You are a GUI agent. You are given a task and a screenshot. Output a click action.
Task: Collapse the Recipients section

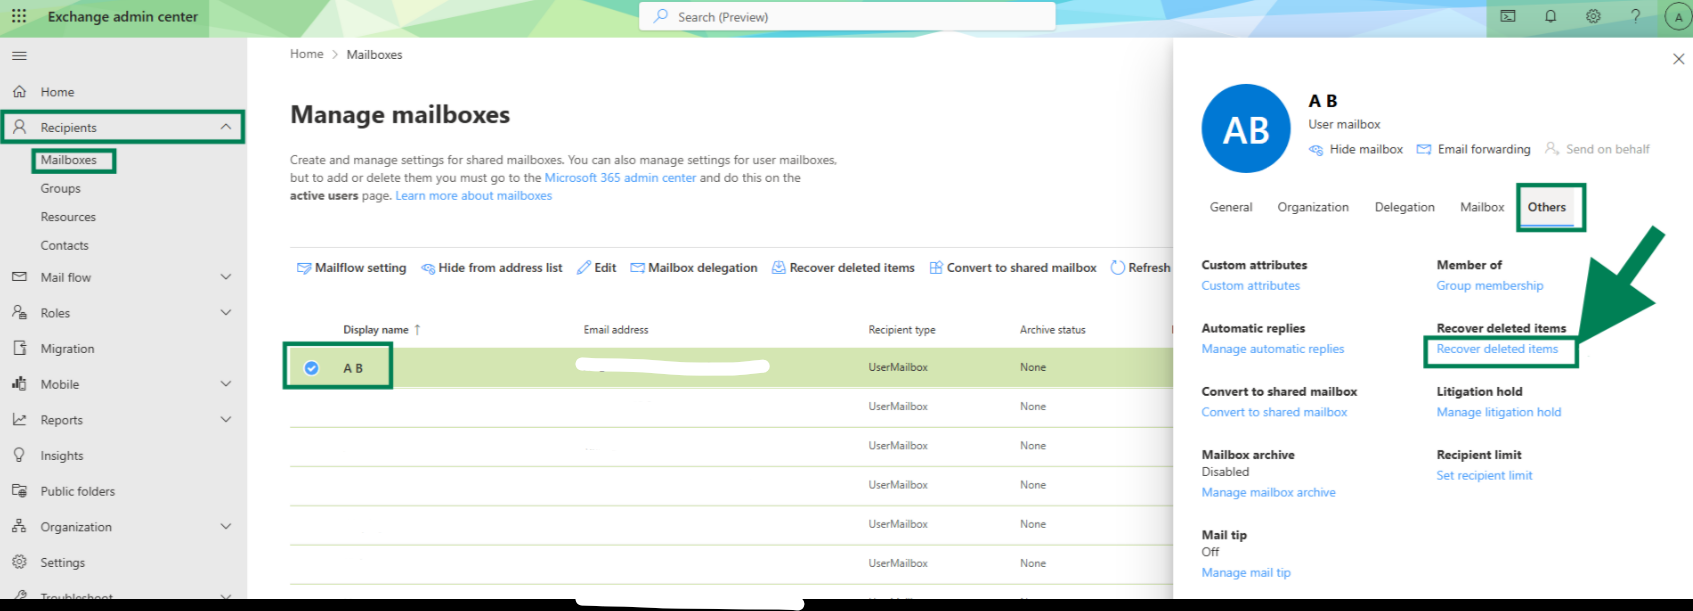click(226, 127)
